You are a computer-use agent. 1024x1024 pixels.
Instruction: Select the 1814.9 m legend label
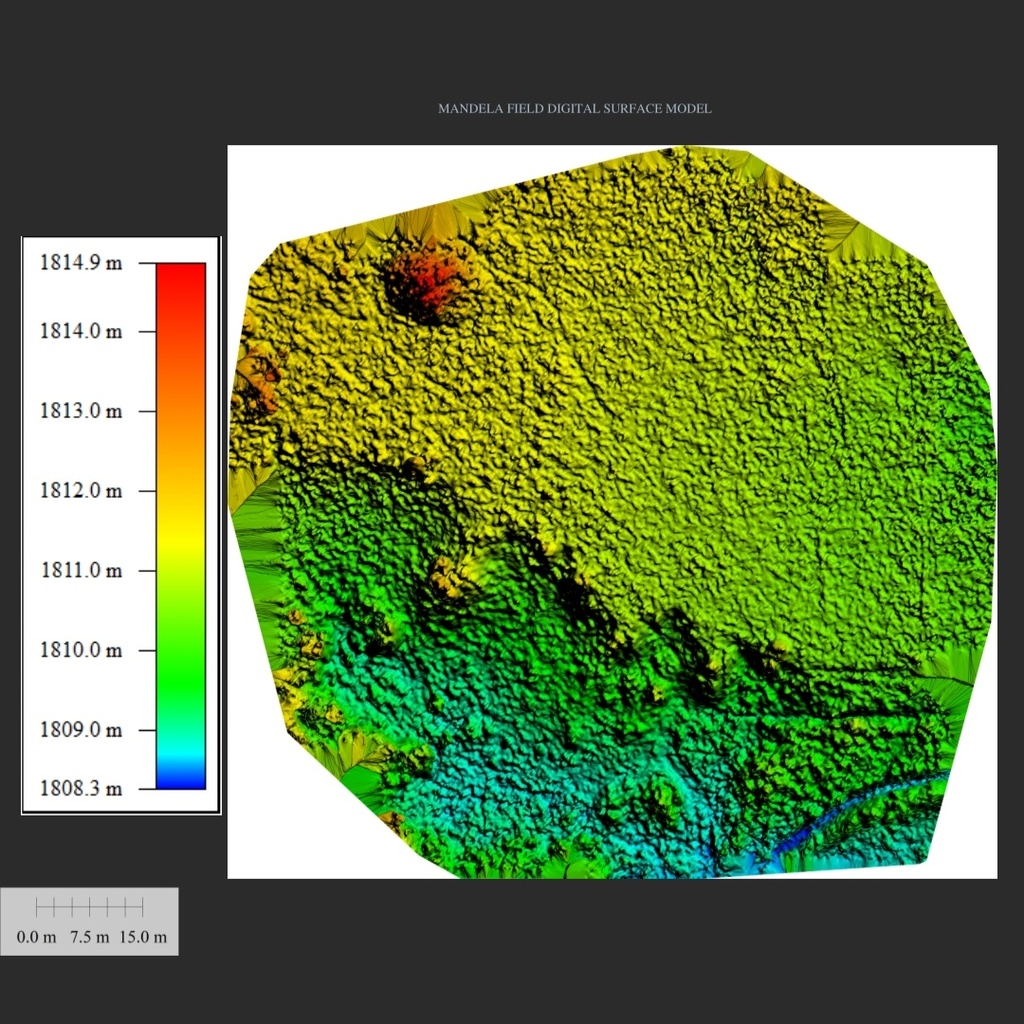(x=81, y=263)
